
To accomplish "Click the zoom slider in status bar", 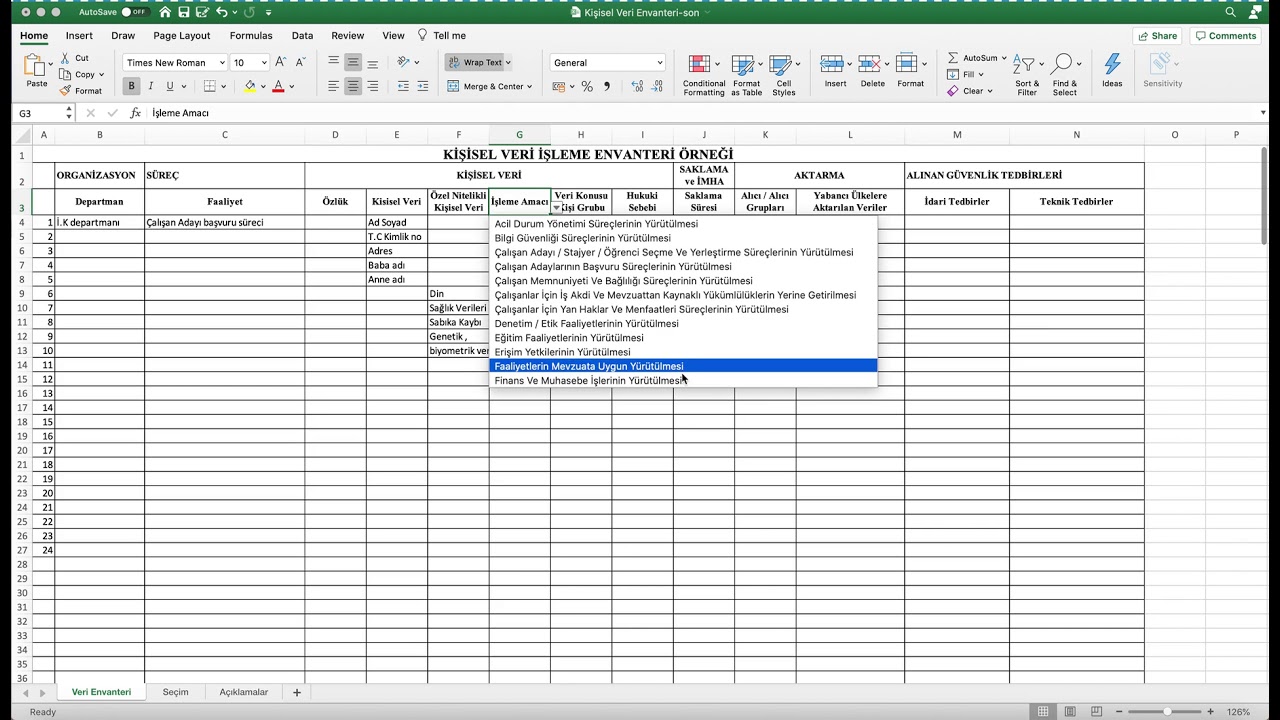I will [1166, 712].
